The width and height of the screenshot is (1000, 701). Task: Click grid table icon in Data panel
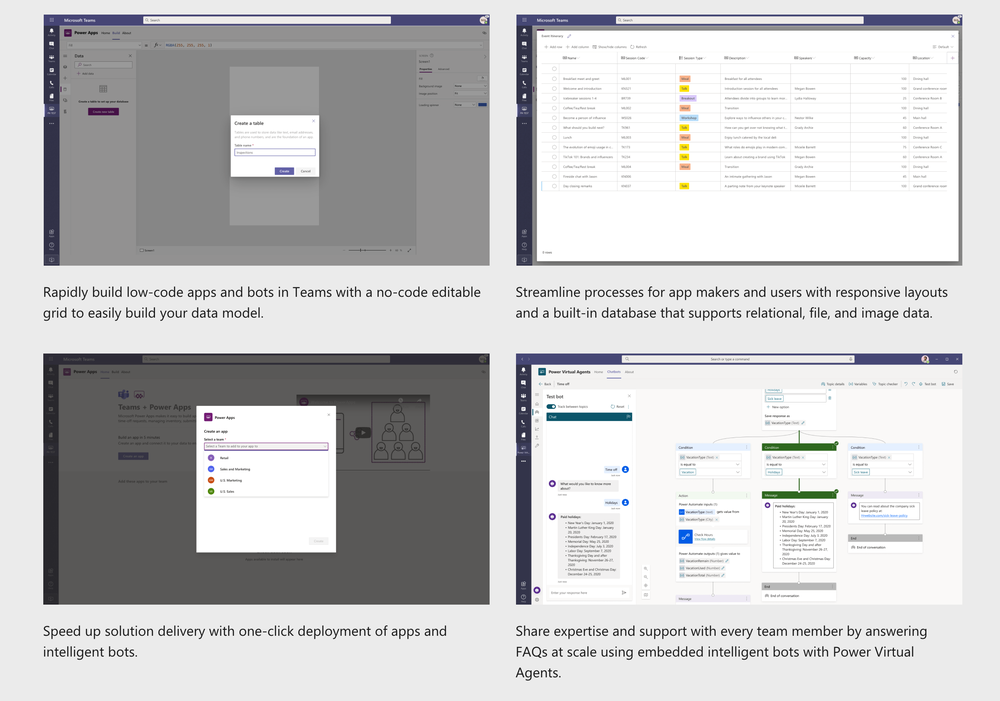(x=103, y=89)
